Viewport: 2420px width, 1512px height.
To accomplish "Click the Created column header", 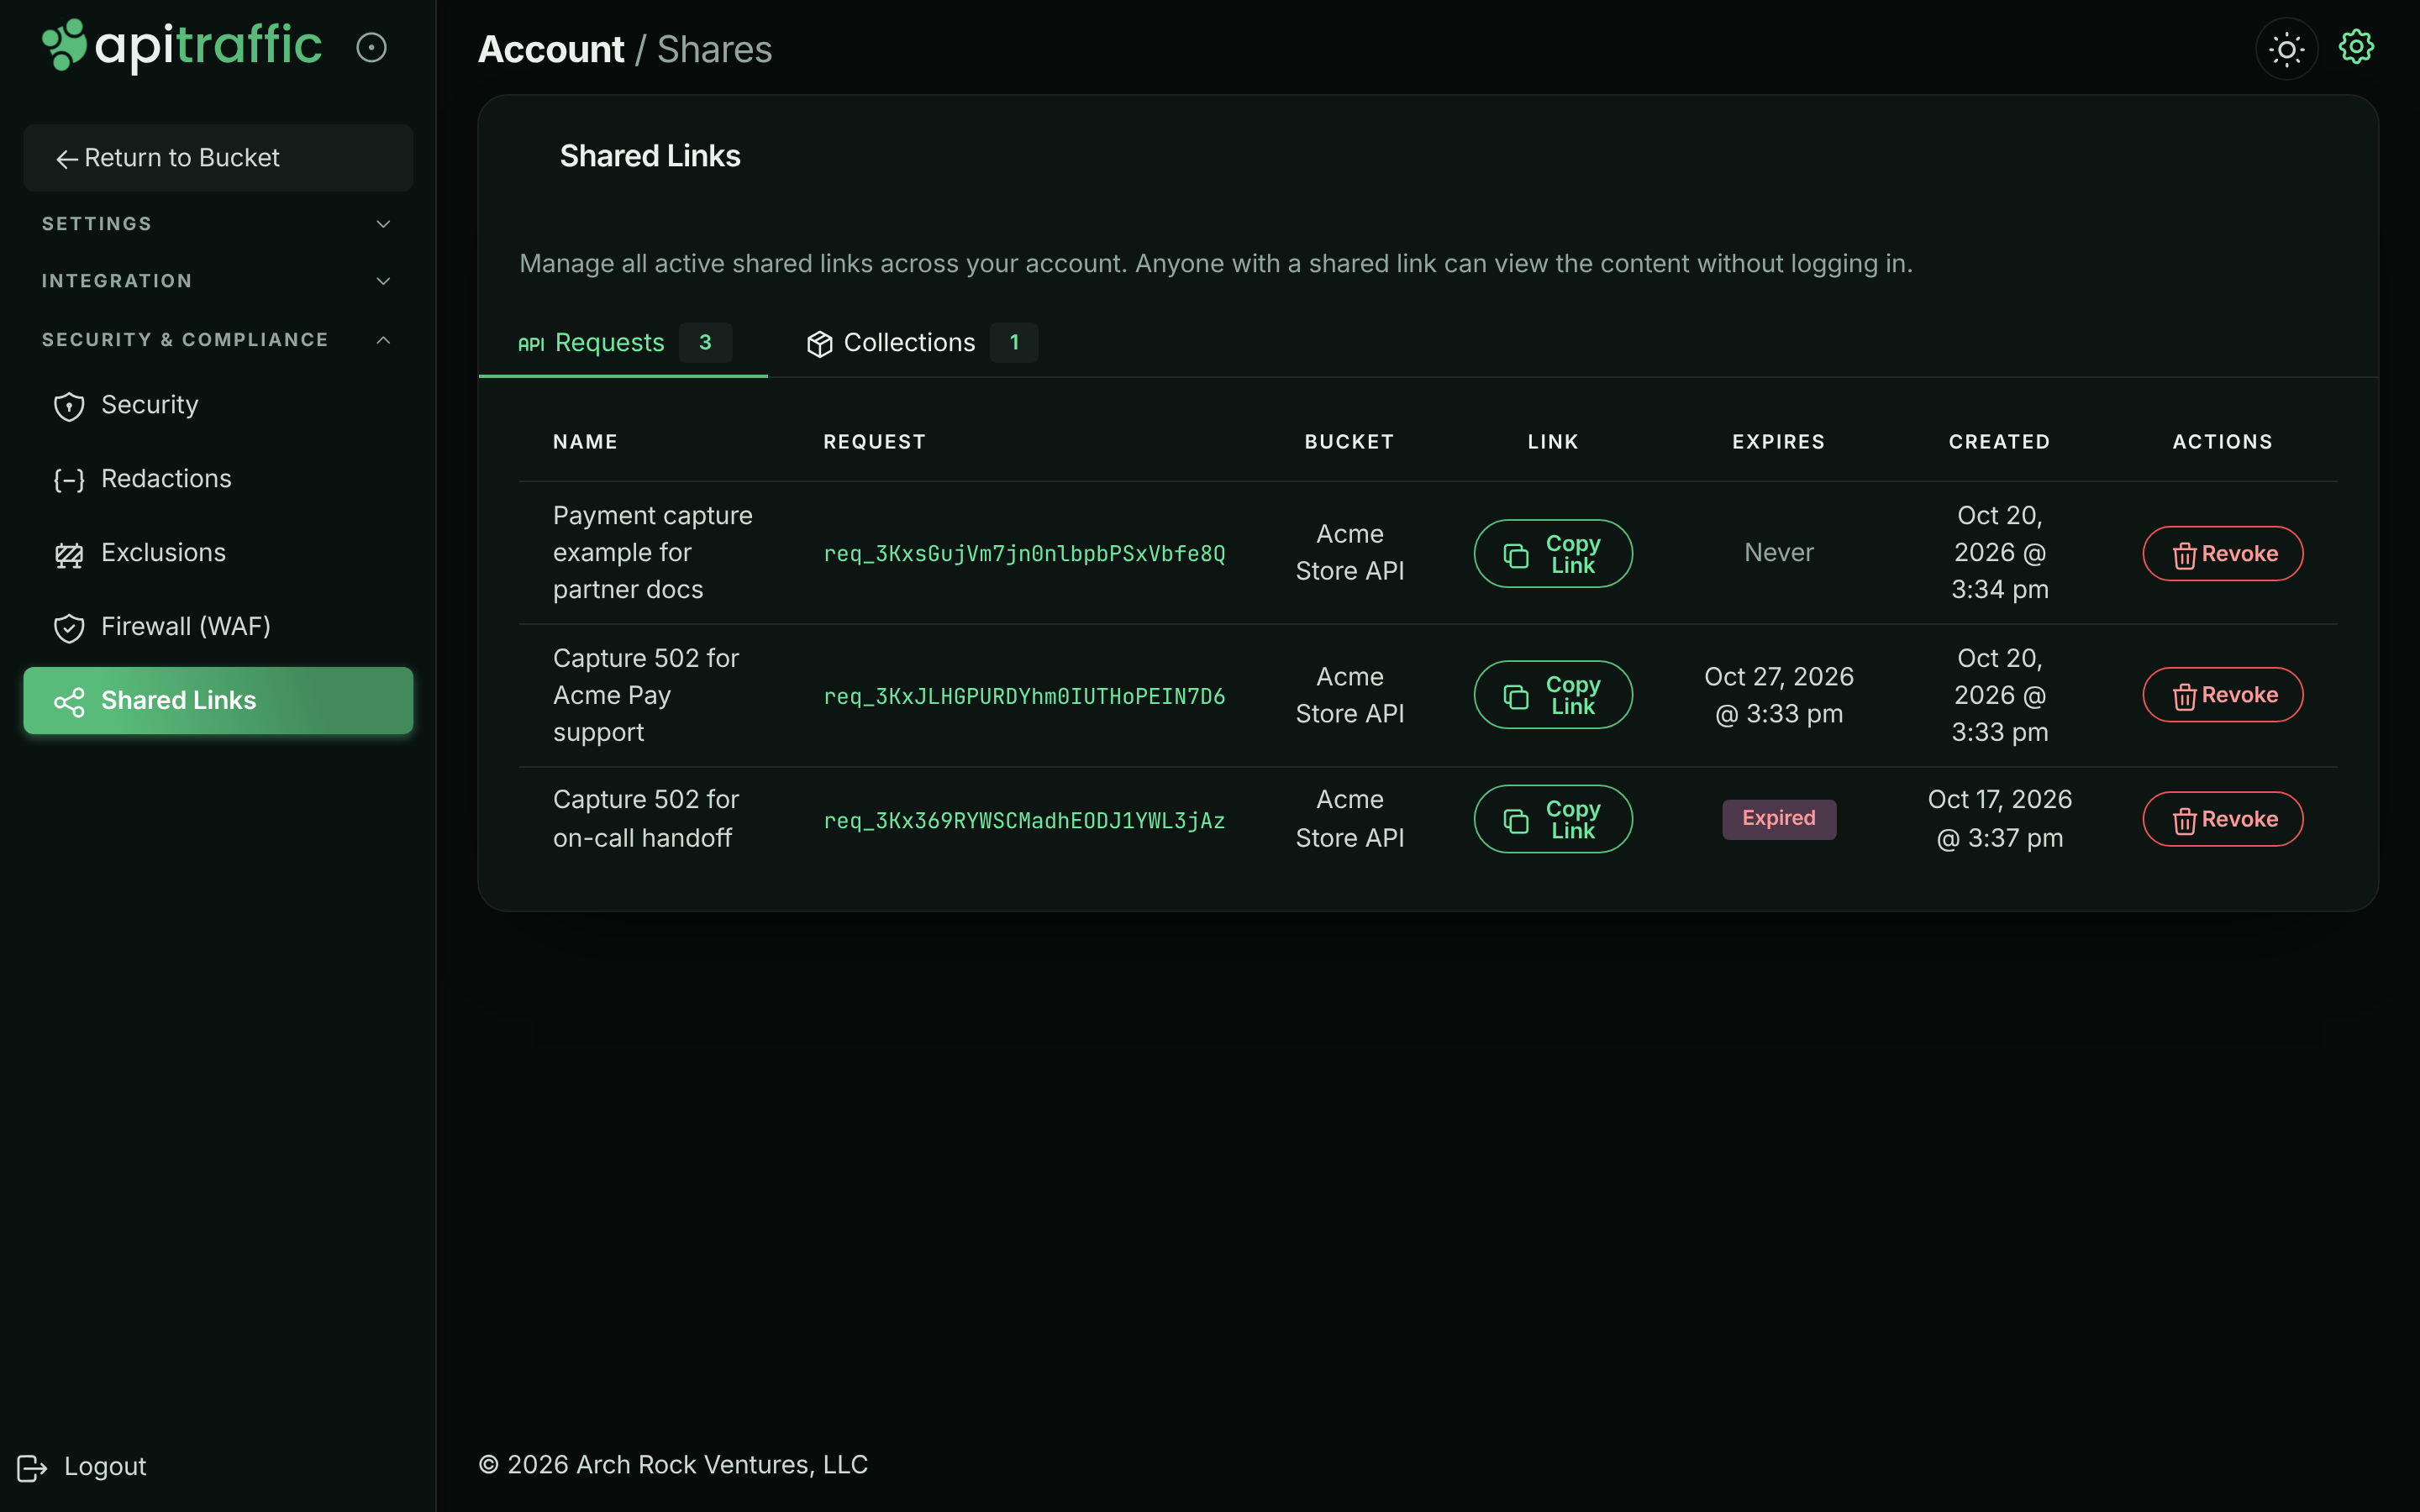I will pos(1999,442).
